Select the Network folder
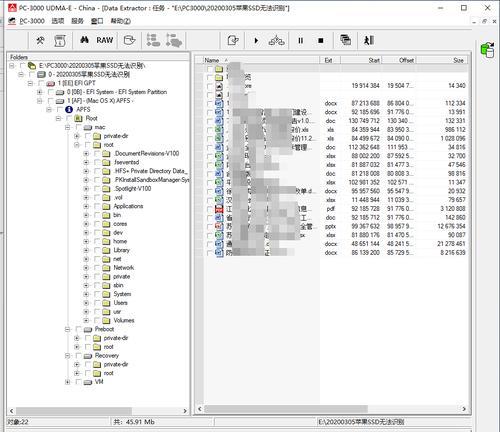The width and height of the screenshot is (500, 432). click(x=124, y=268)
